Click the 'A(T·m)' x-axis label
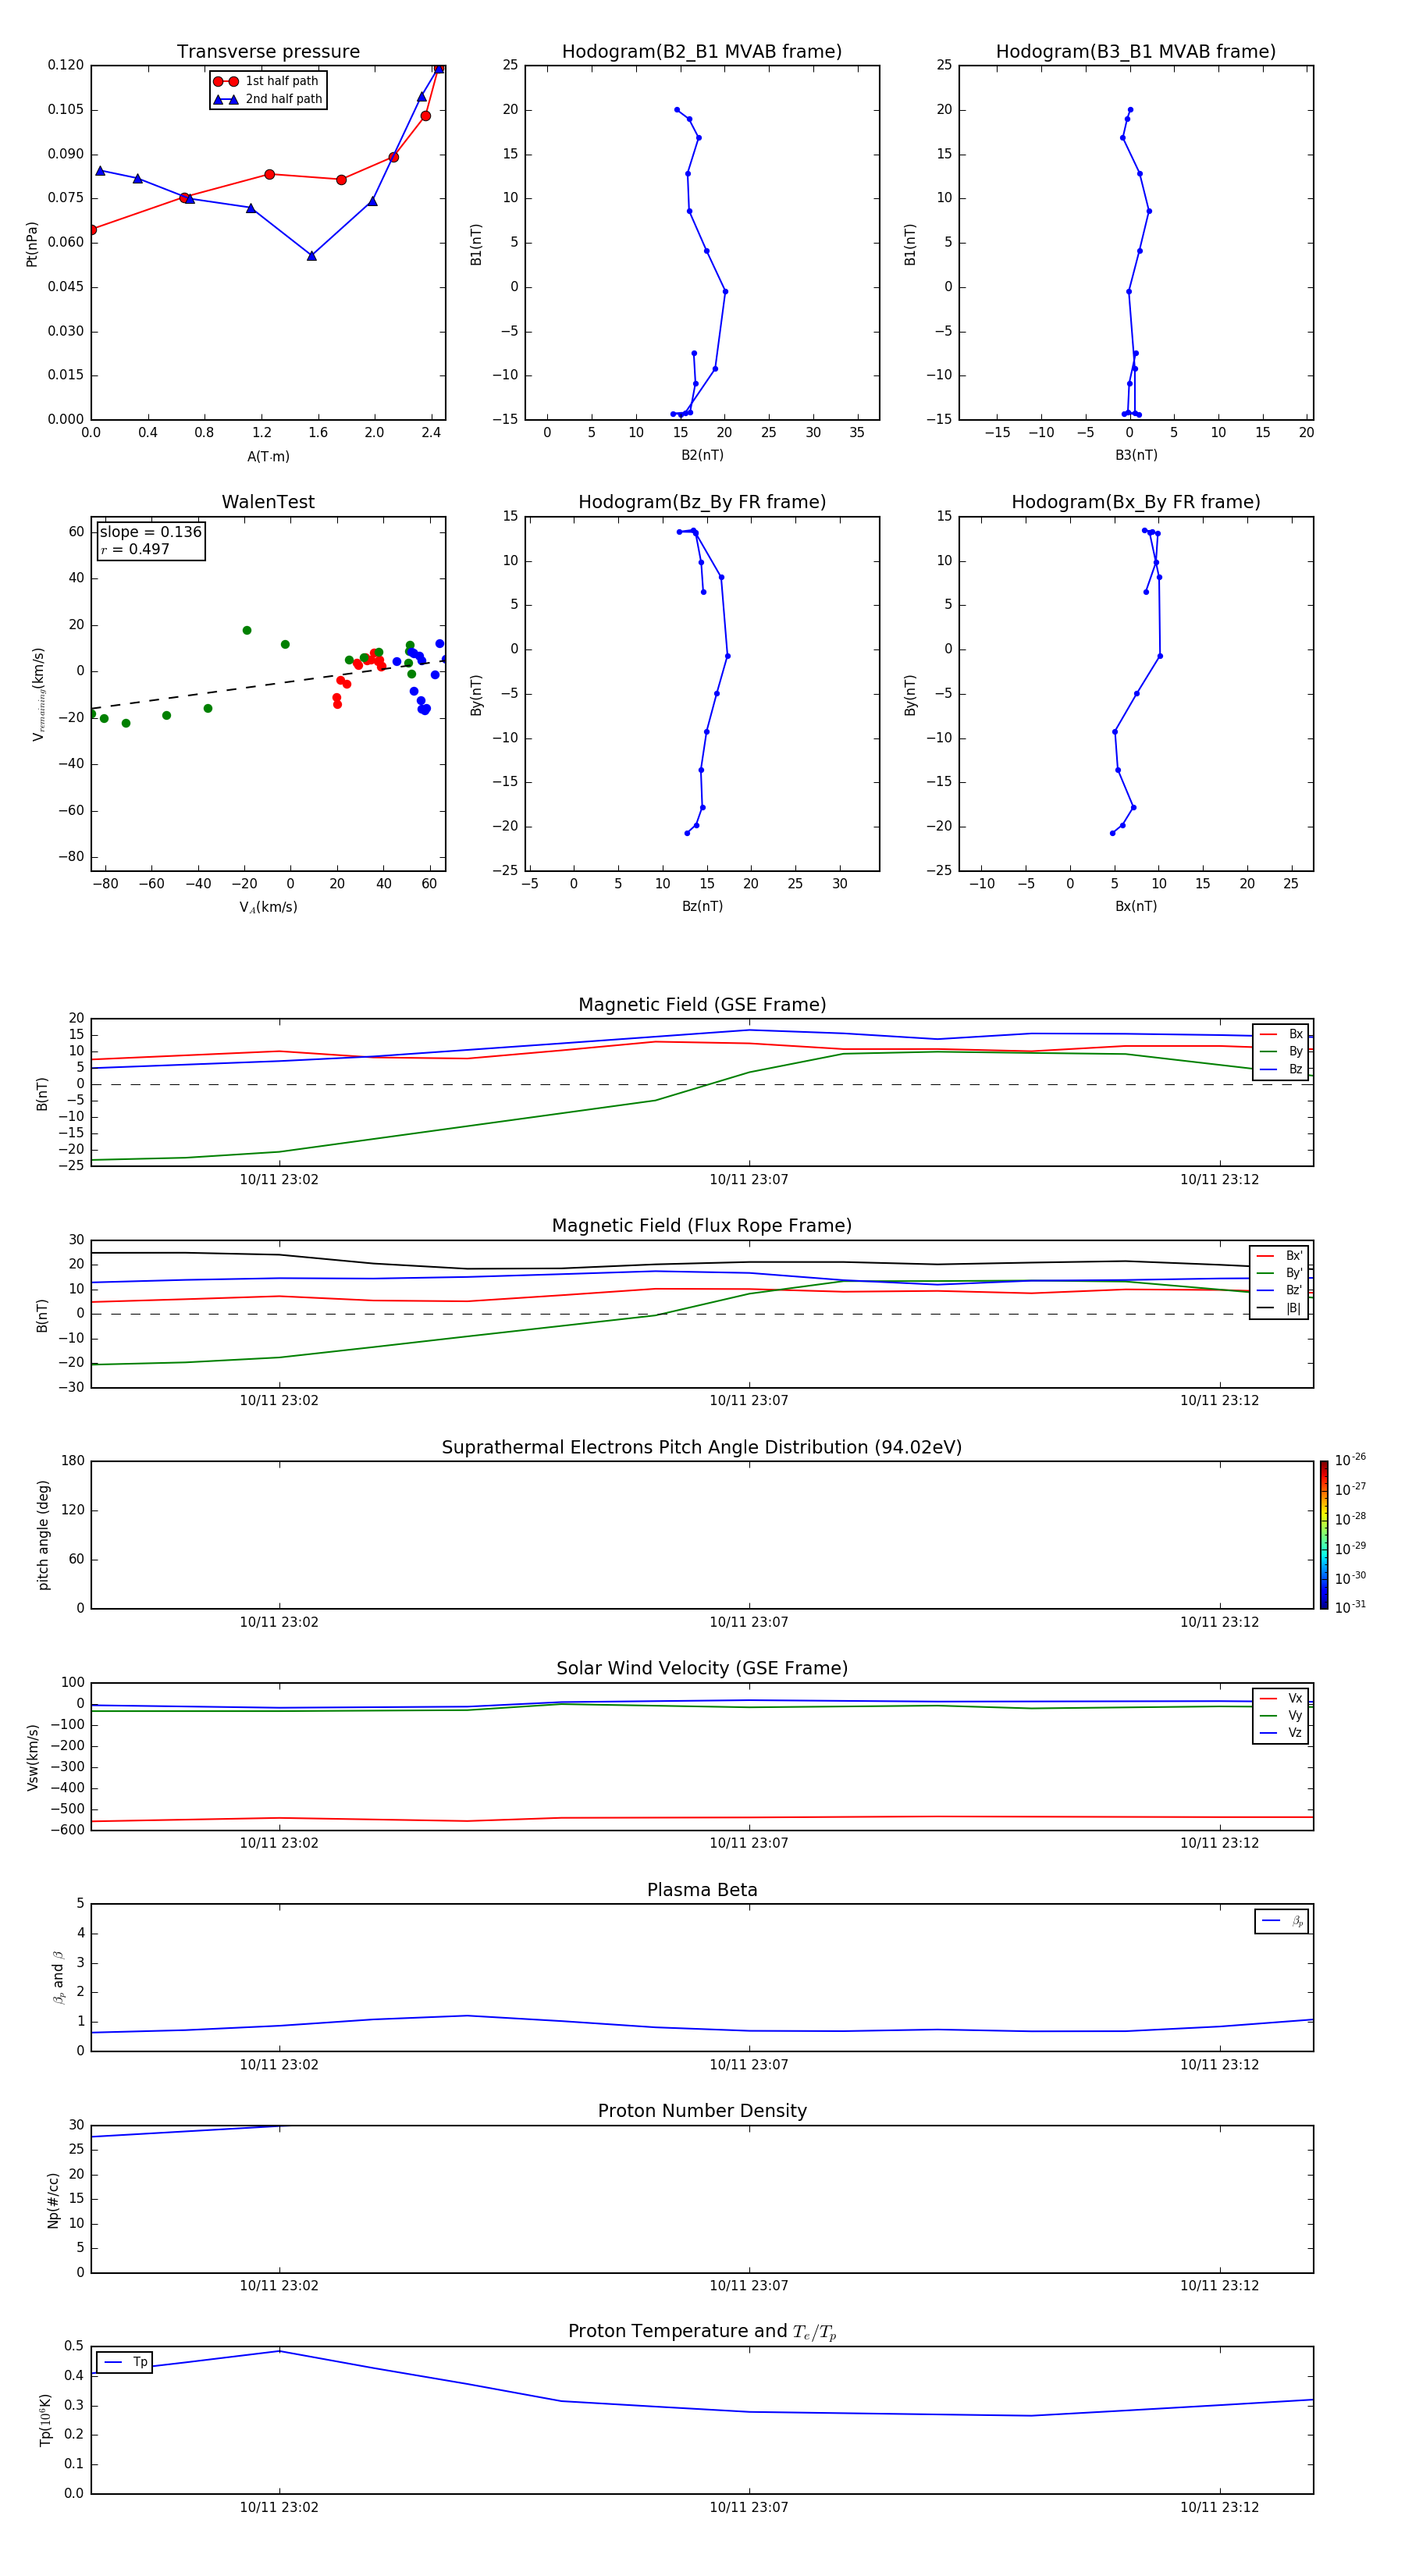 (268, 456)
